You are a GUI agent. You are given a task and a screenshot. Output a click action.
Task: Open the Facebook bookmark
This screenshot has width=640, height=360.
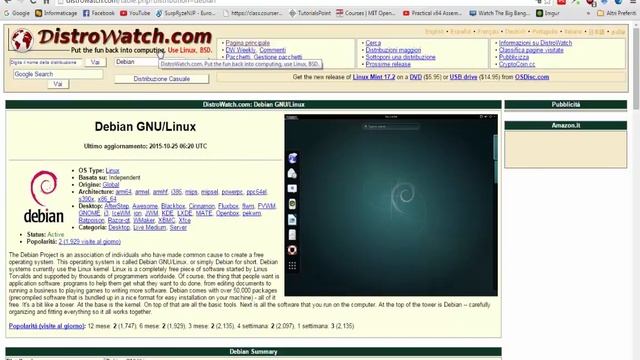99,13
